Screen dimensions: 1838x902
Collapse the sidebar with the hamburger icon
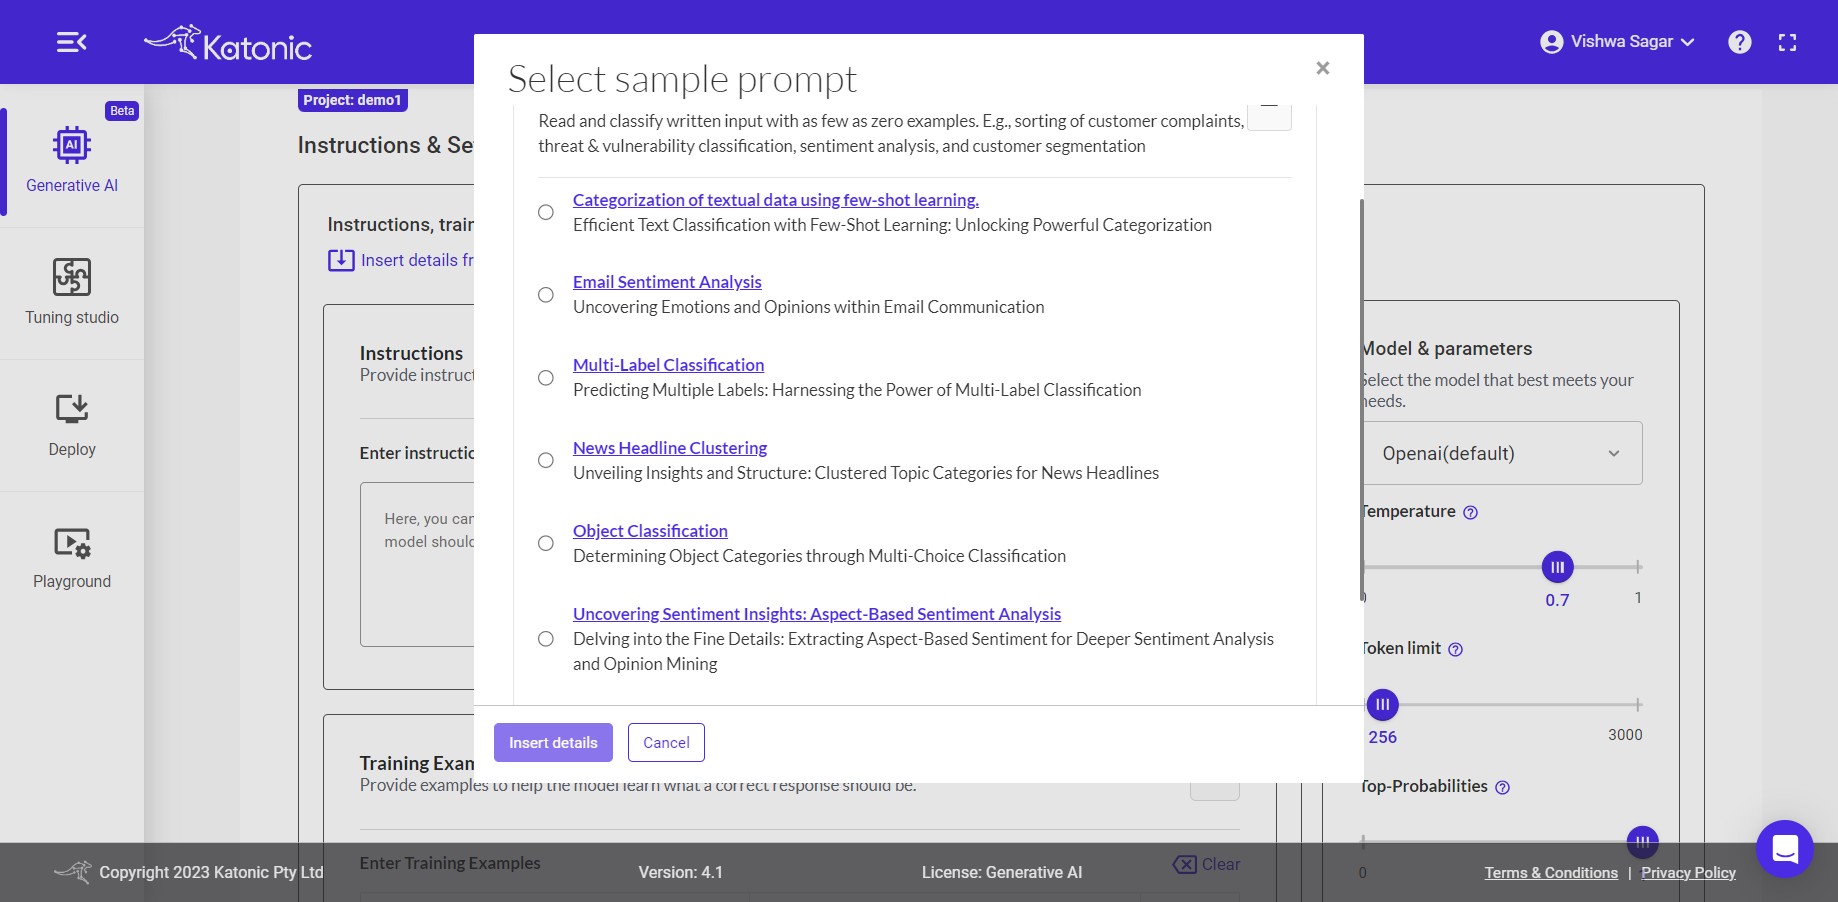(x=71, y=42)
